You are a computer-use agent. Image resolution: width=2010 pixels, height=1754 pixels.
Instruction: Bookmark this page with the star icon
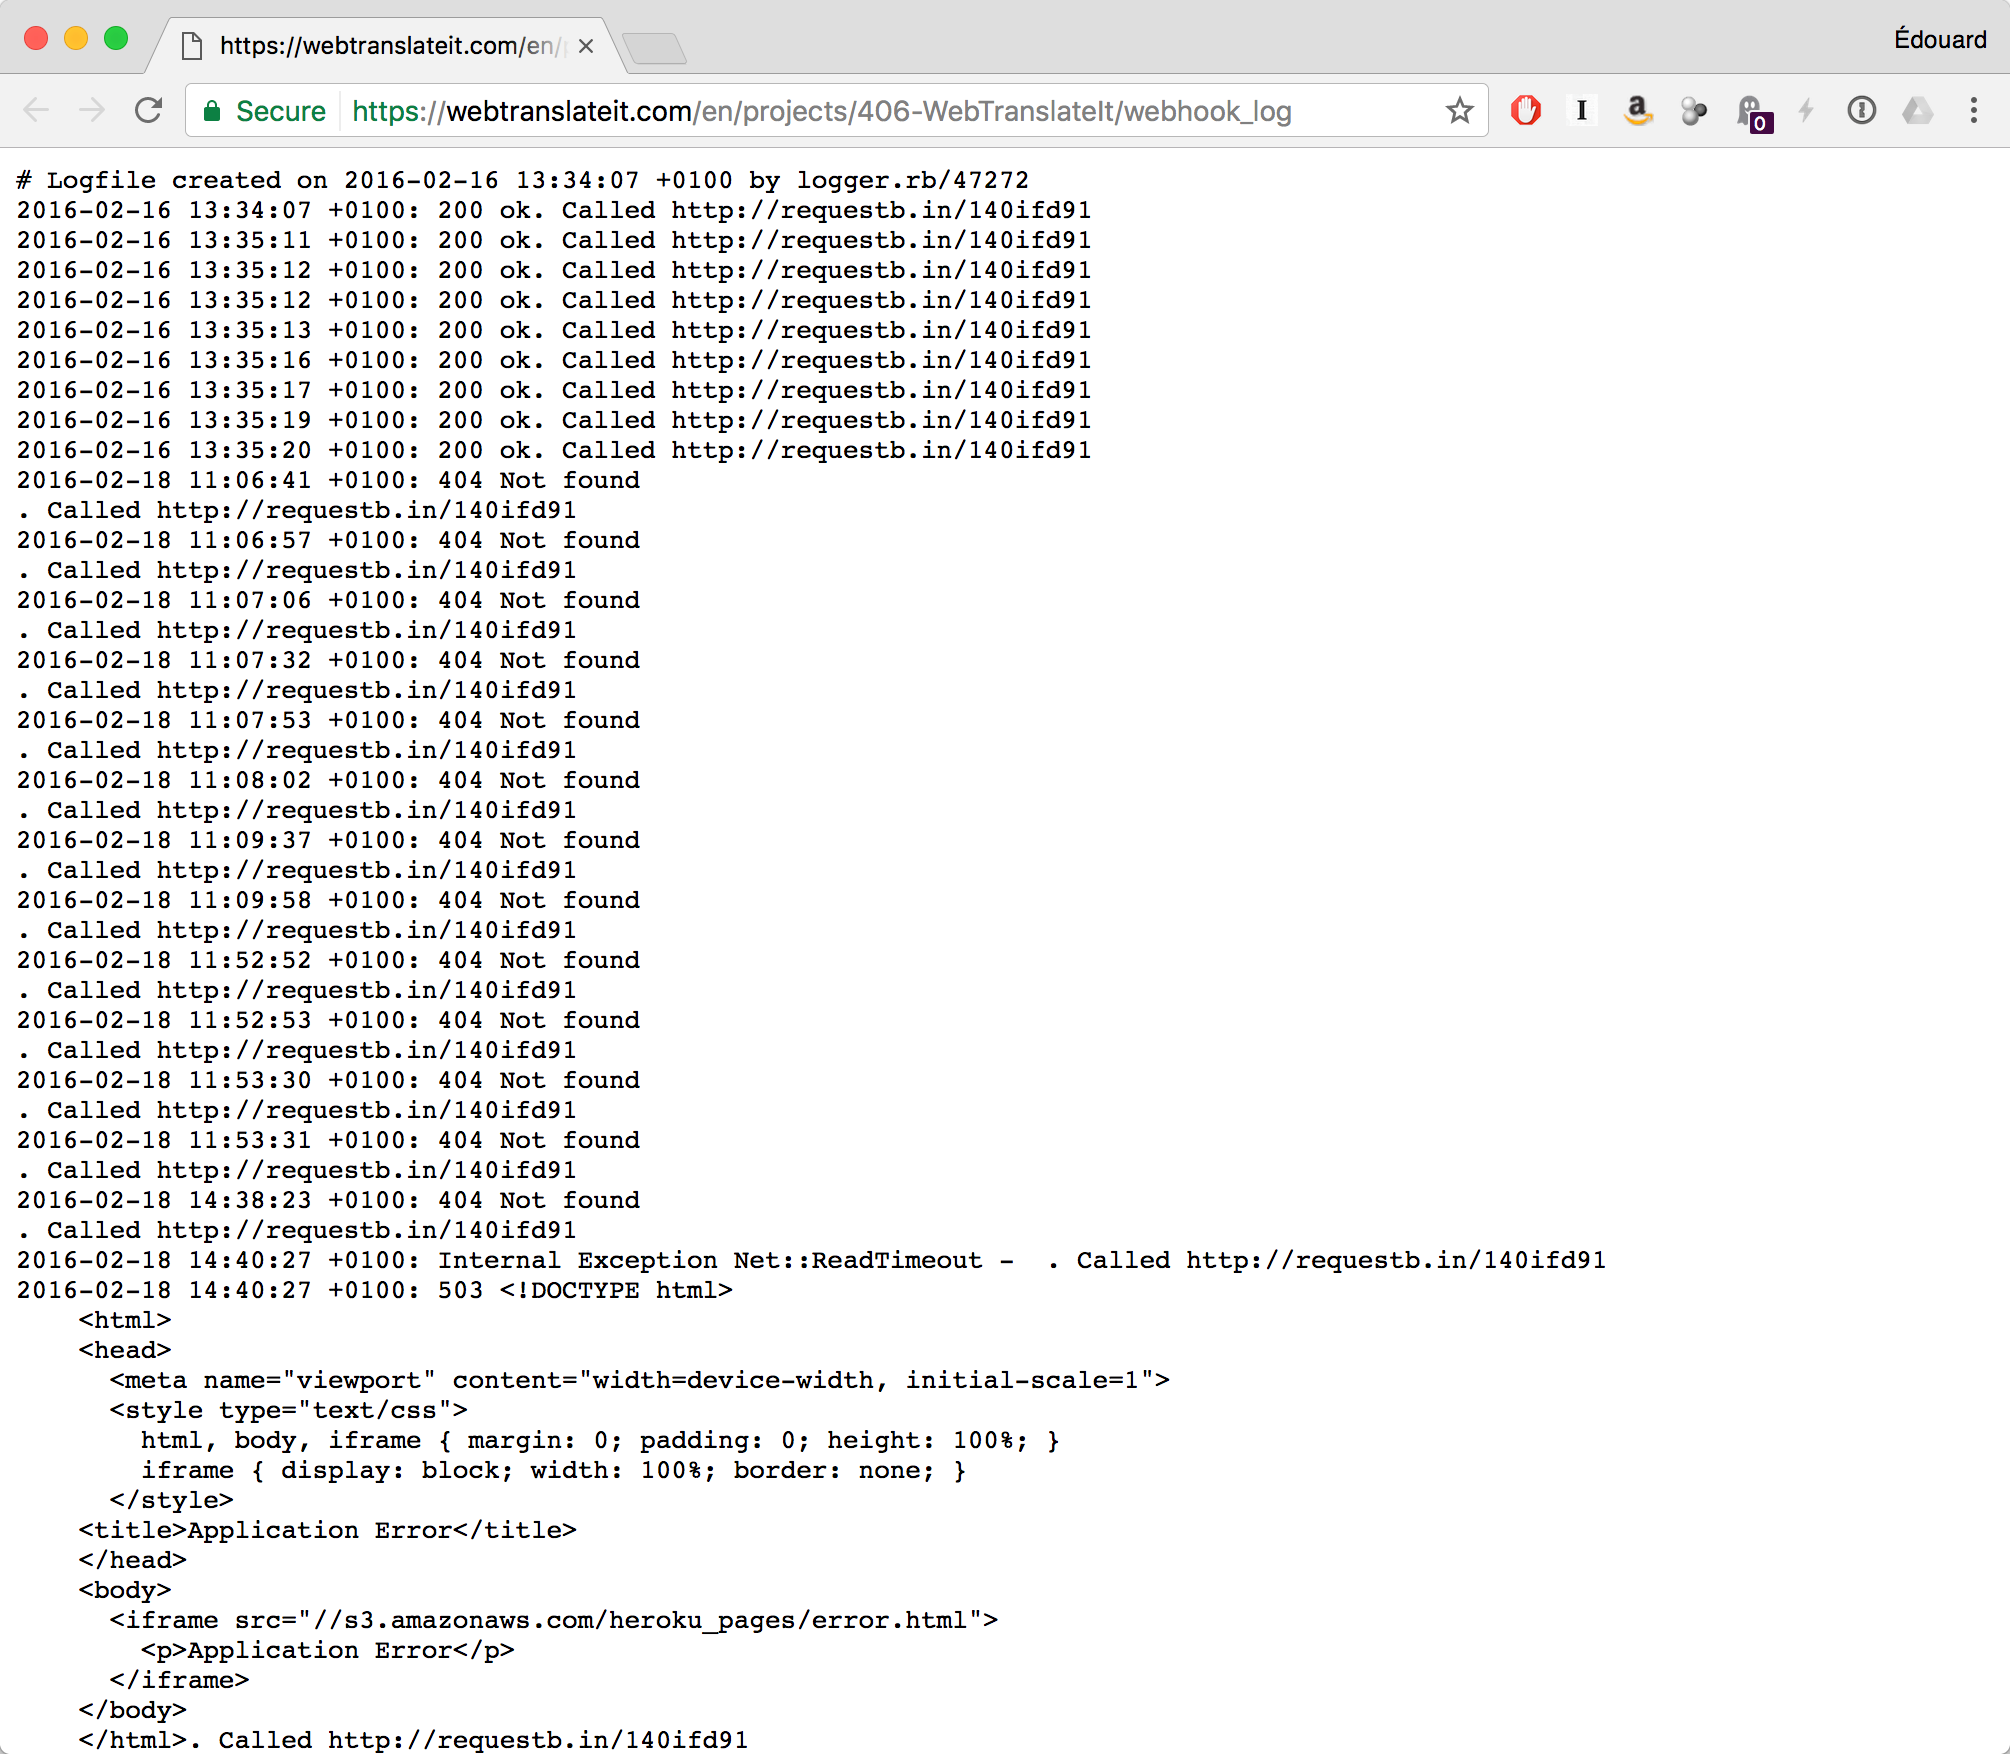[x=1459, y=110]
